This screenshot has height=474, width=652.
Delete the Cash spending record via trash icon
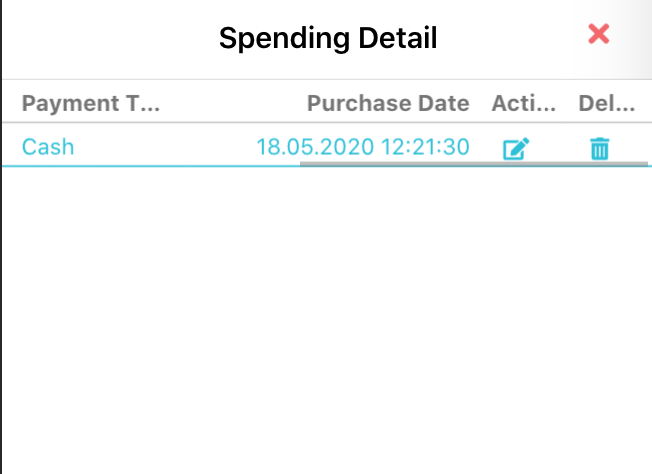pyautogui.click(x=599, y=150)
